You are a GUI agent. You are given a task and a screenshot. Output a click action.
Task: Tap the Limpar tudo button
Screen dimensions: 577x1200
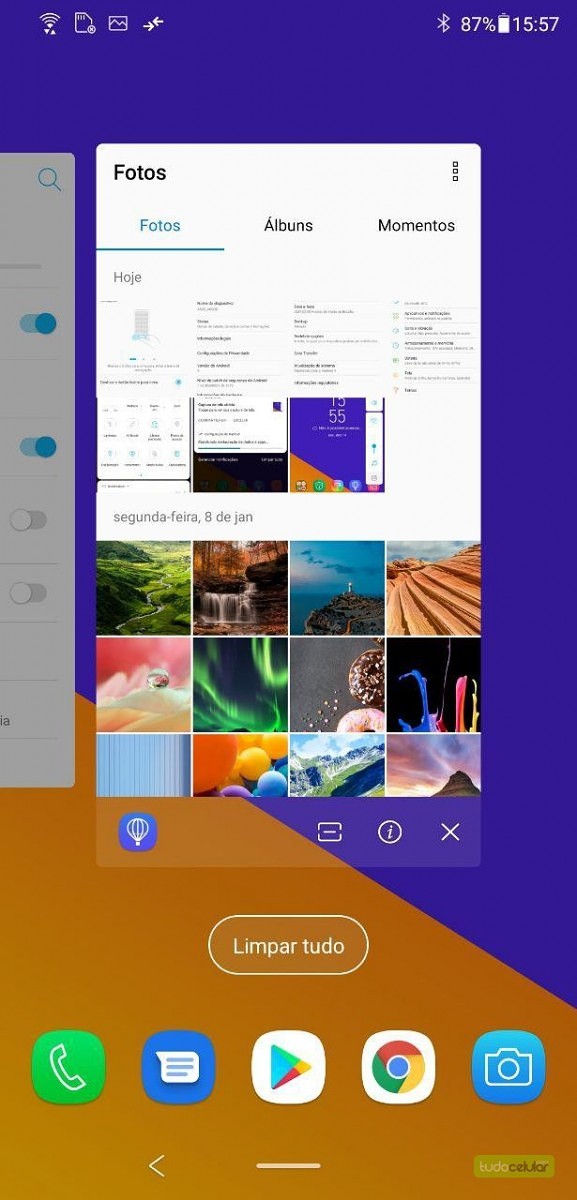pyautogui.click(x=288, y=945)
